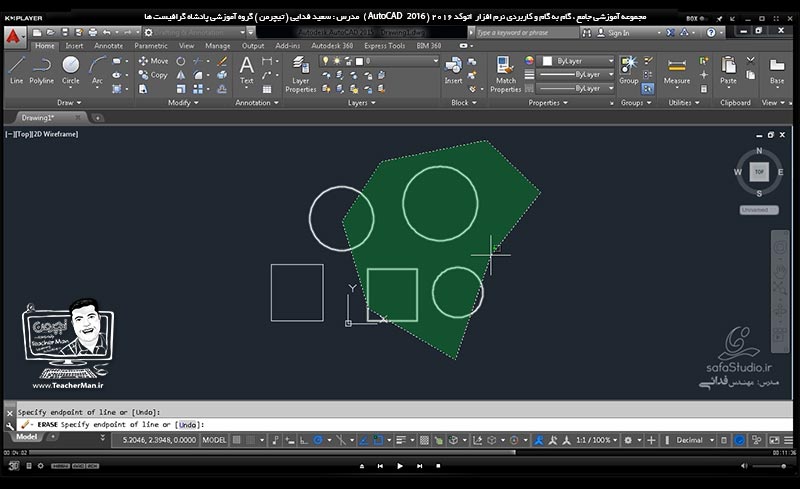Click the Copy modify tool
Viewport: 800px width, 489px height.
[153, 75]
